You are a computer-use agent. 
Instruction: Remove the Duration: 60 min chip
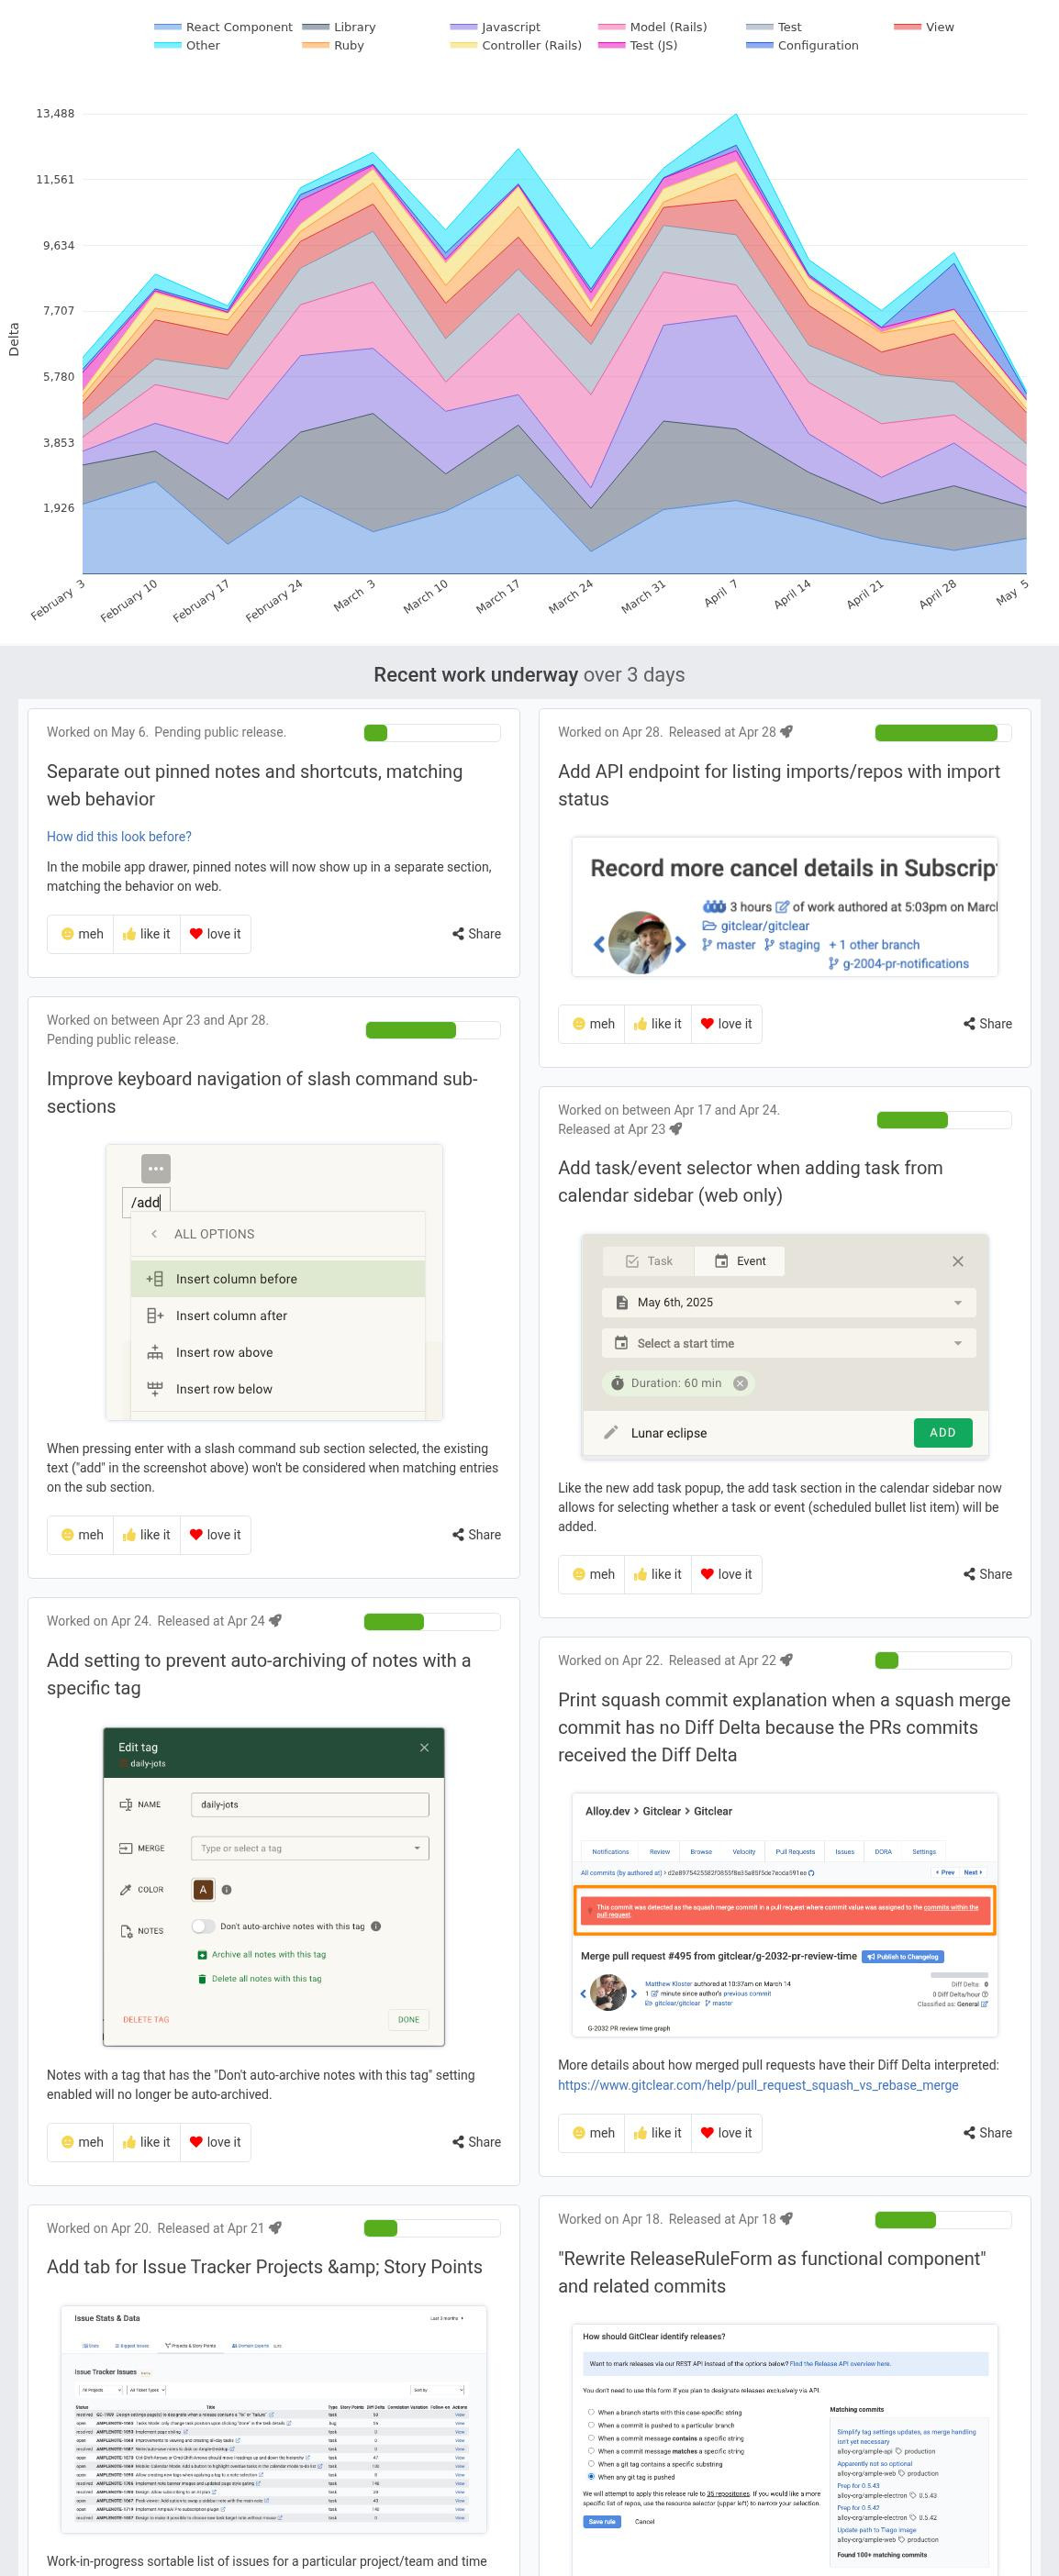pos(740,1384)
